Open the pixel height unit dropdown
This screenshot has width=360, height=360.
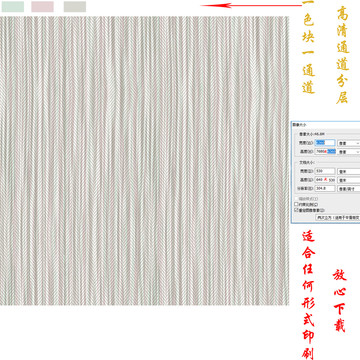349,152
